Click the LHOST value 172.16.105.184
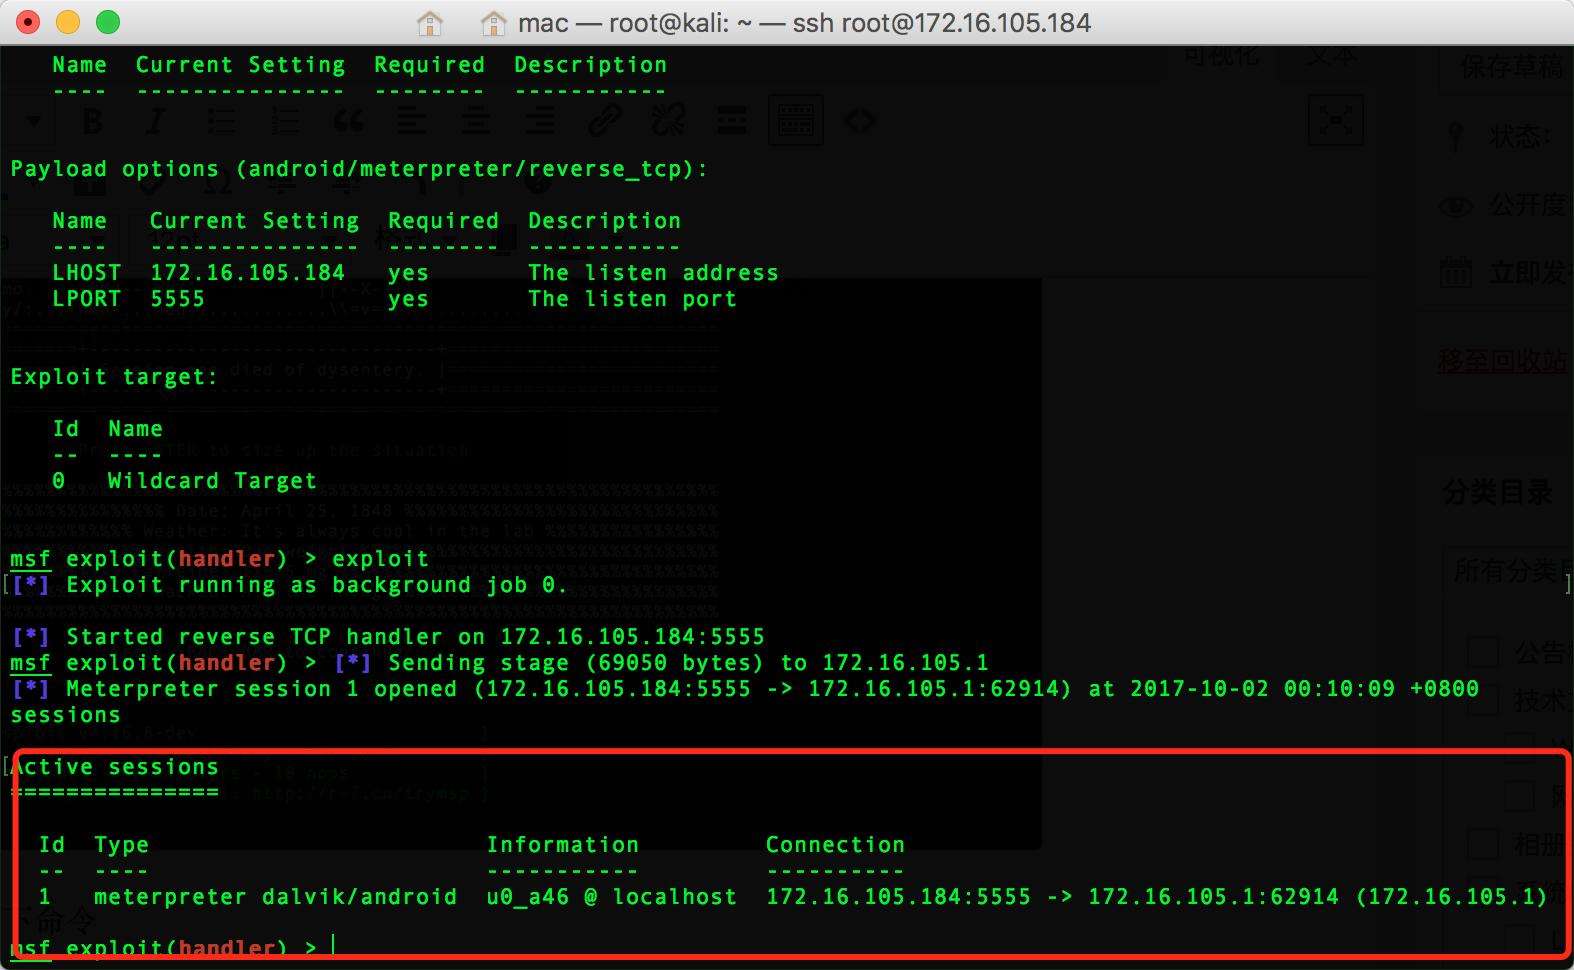This screenshot has height=970, width=1574. (x=247, y=272)
